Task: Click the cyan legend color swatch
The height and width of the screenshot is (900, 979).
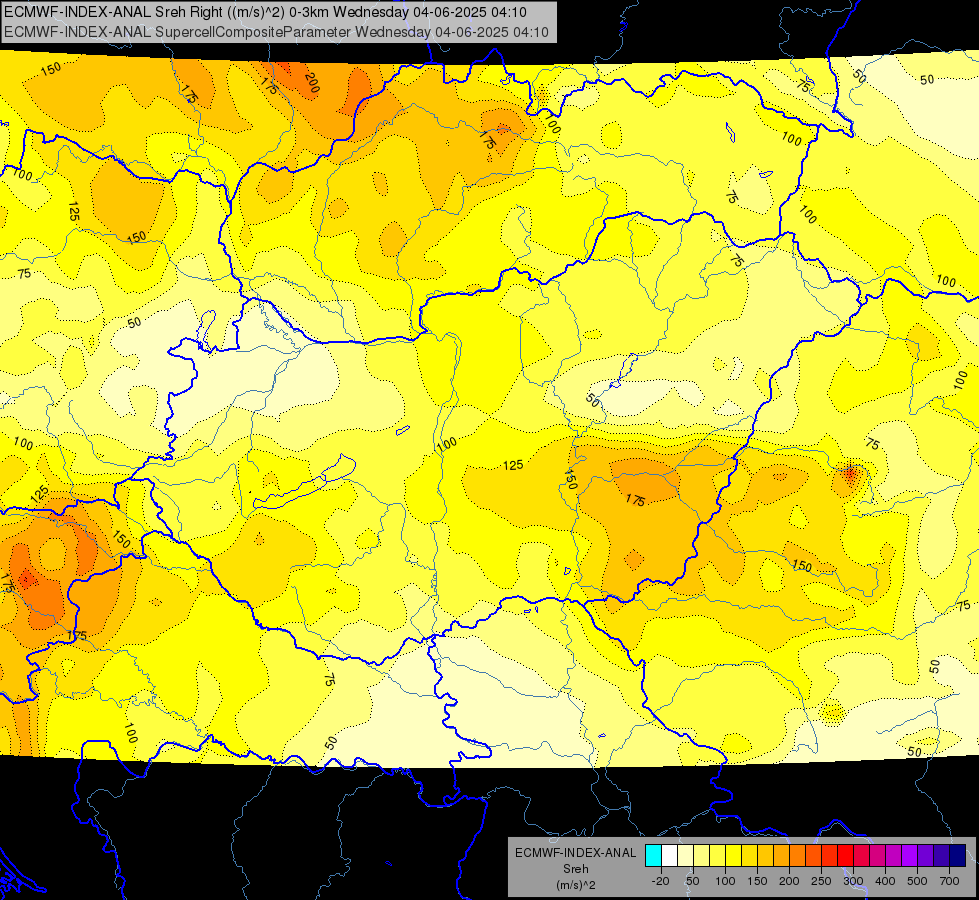Action: (x=653, y=856)
